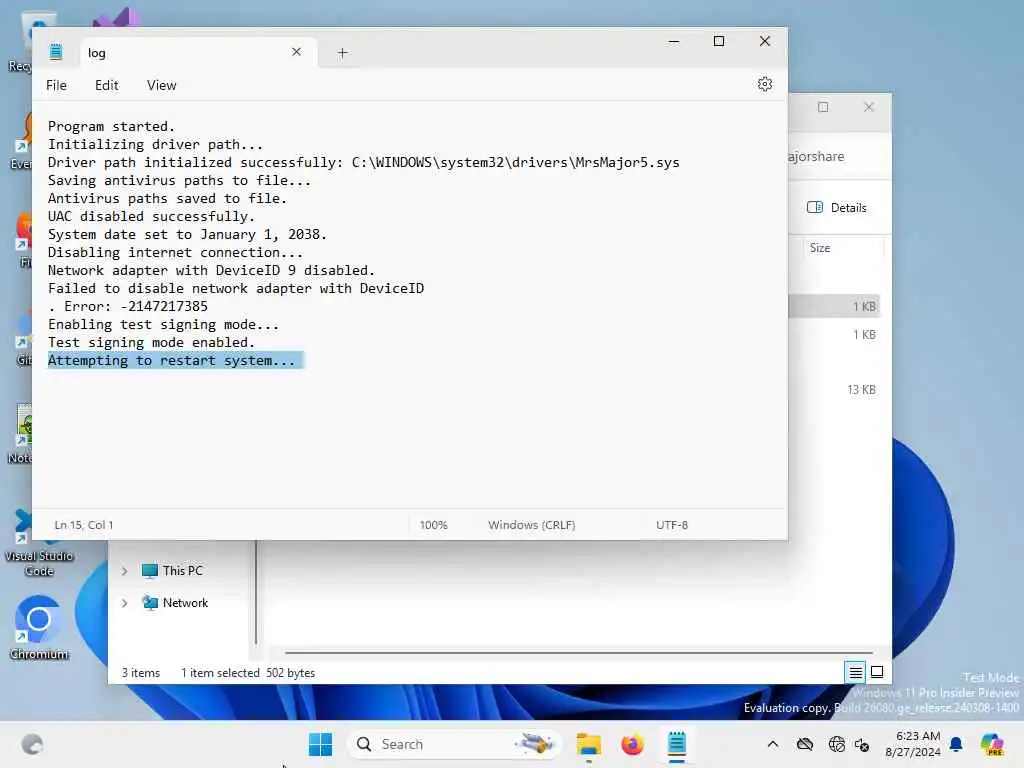Open Visual Studio Code desktop shortcut
This screenshot has height=768, width=1024.
(x=39, y=544)
